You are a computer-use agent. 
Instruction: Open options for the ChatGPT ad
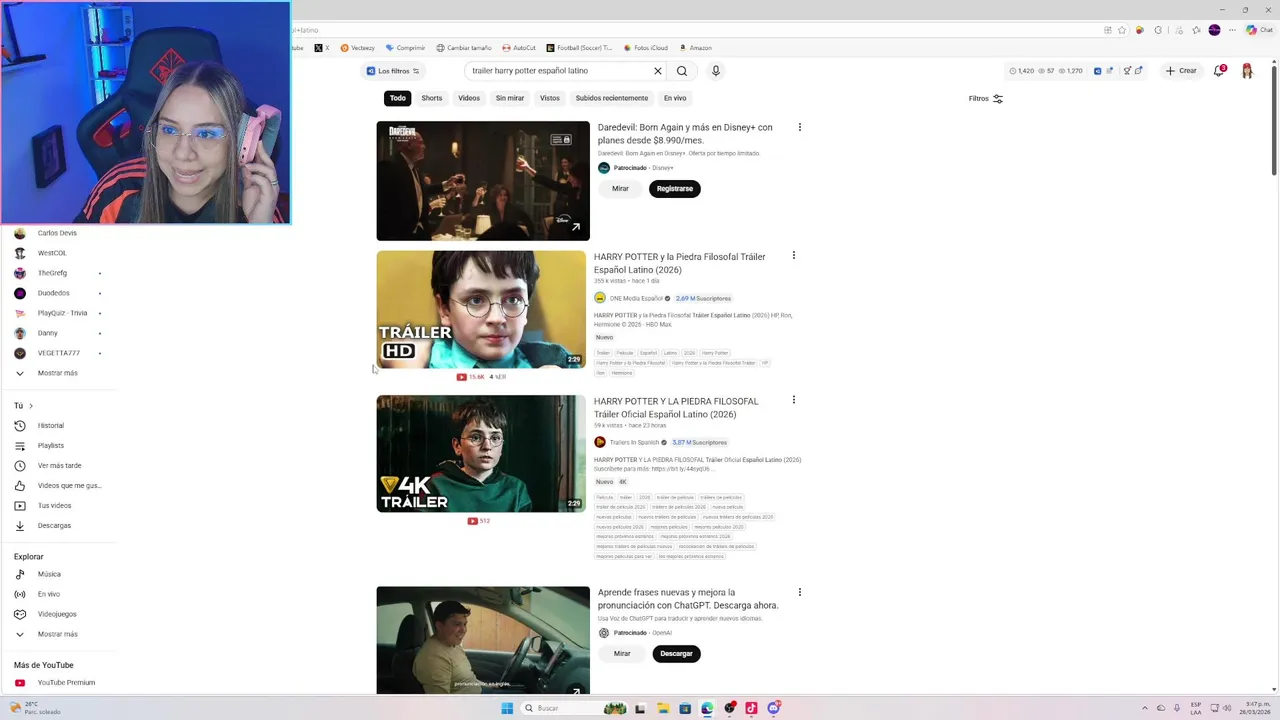click(799, 592)
